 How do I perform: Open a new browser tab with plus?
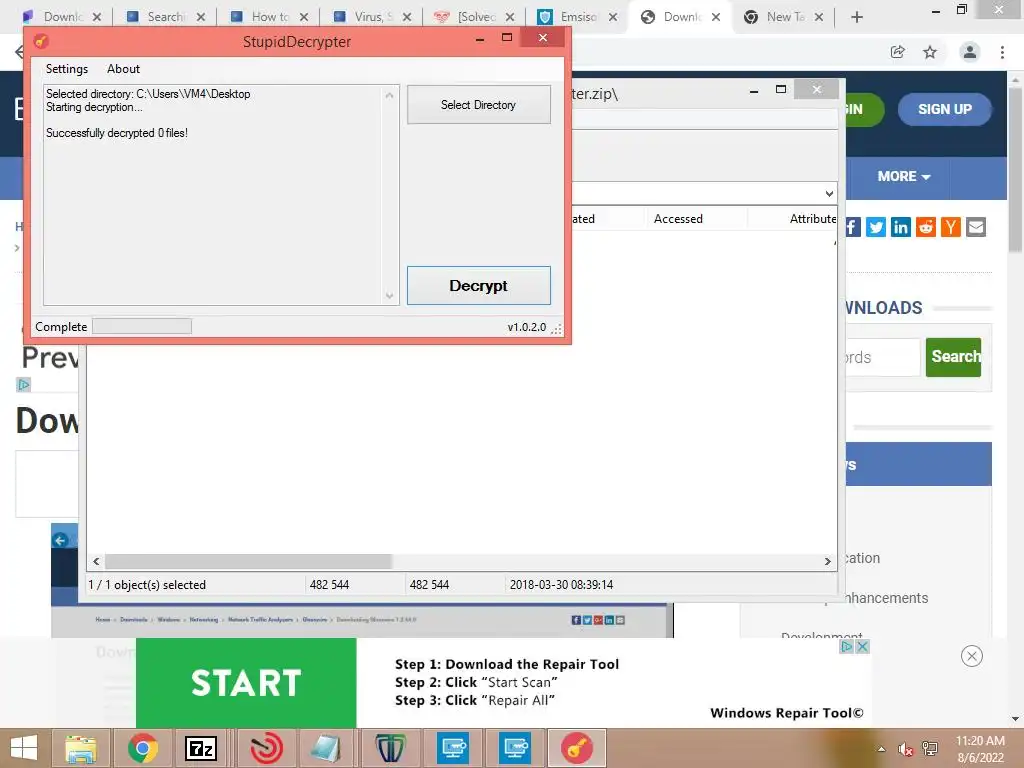pyautogui.click(x=857, y=17)
